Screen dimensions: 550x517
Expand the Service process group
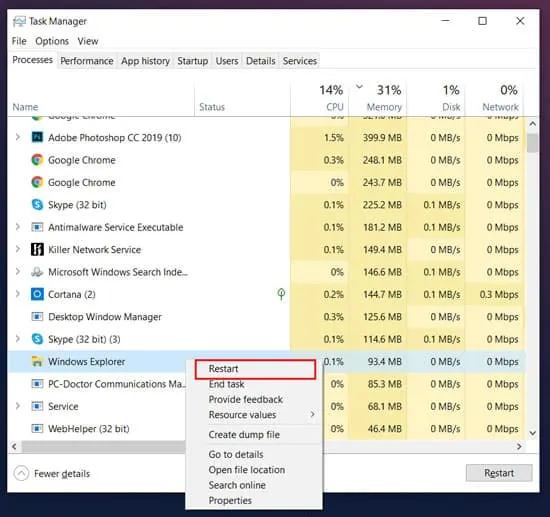(18, 406)
